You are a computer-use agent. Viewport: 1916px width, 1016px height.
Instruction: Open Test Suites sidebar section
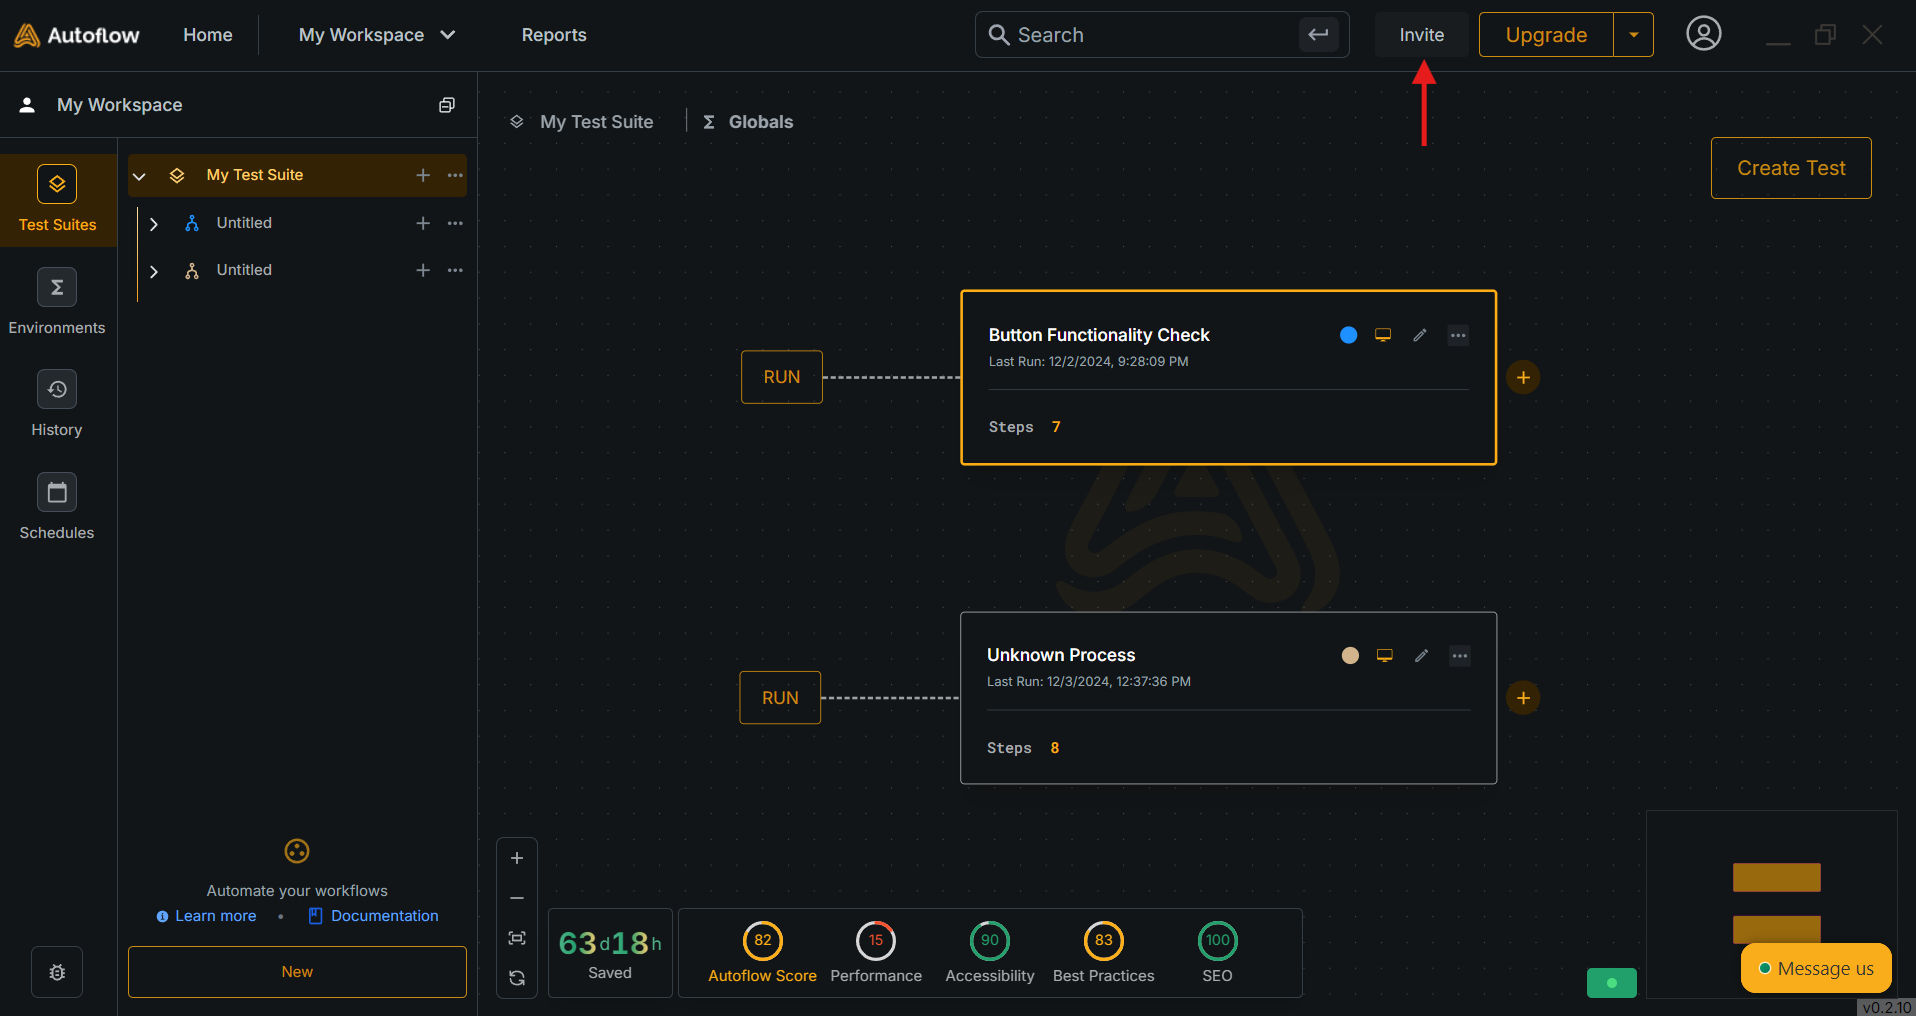tap(57, 200)
